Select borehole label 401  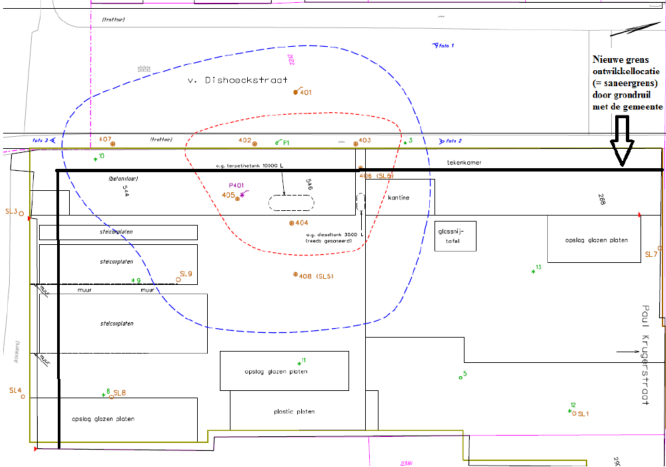pyautogui.click(x=306, y=92)
